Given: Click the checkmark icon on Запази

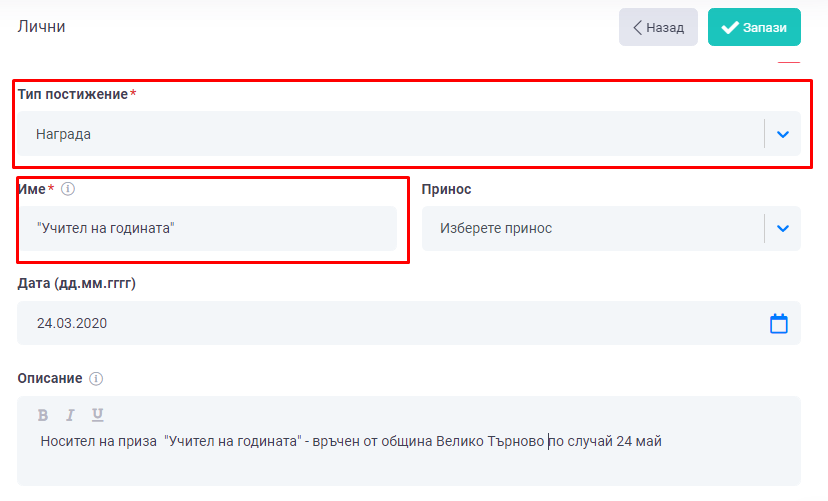Looking at the screenshot, I should [729, 28].
